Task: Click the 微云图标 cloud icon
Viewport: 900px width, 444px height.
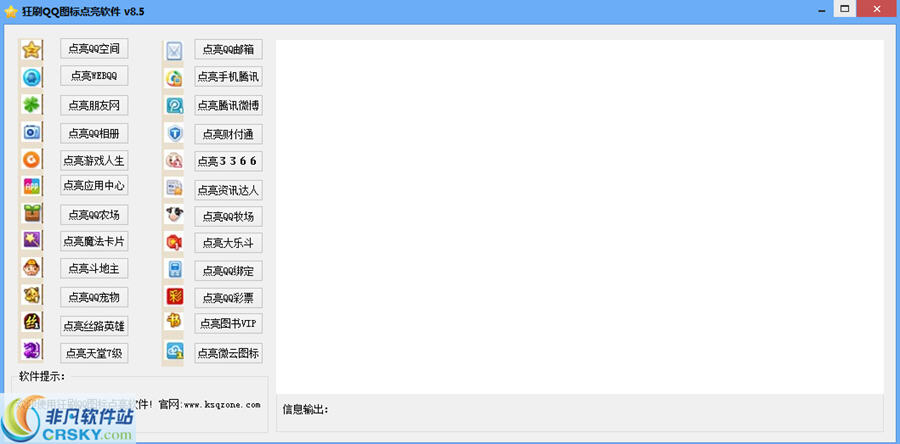Action: (x=174, y=350)
